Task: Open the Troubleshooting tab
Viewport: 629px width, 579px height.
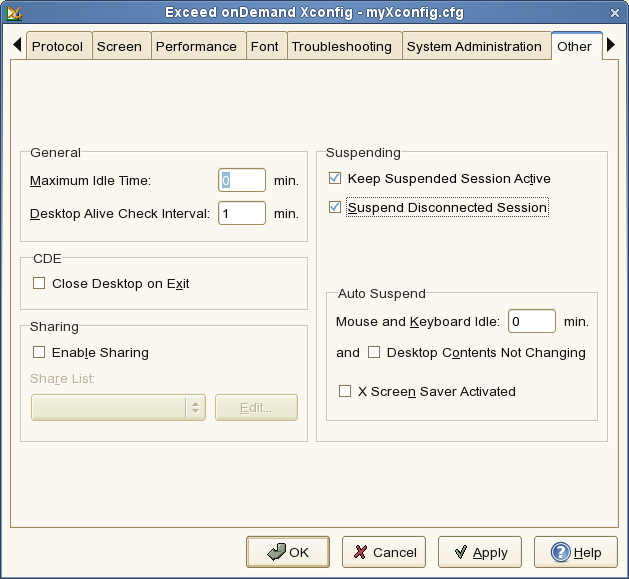Action: 344,47
